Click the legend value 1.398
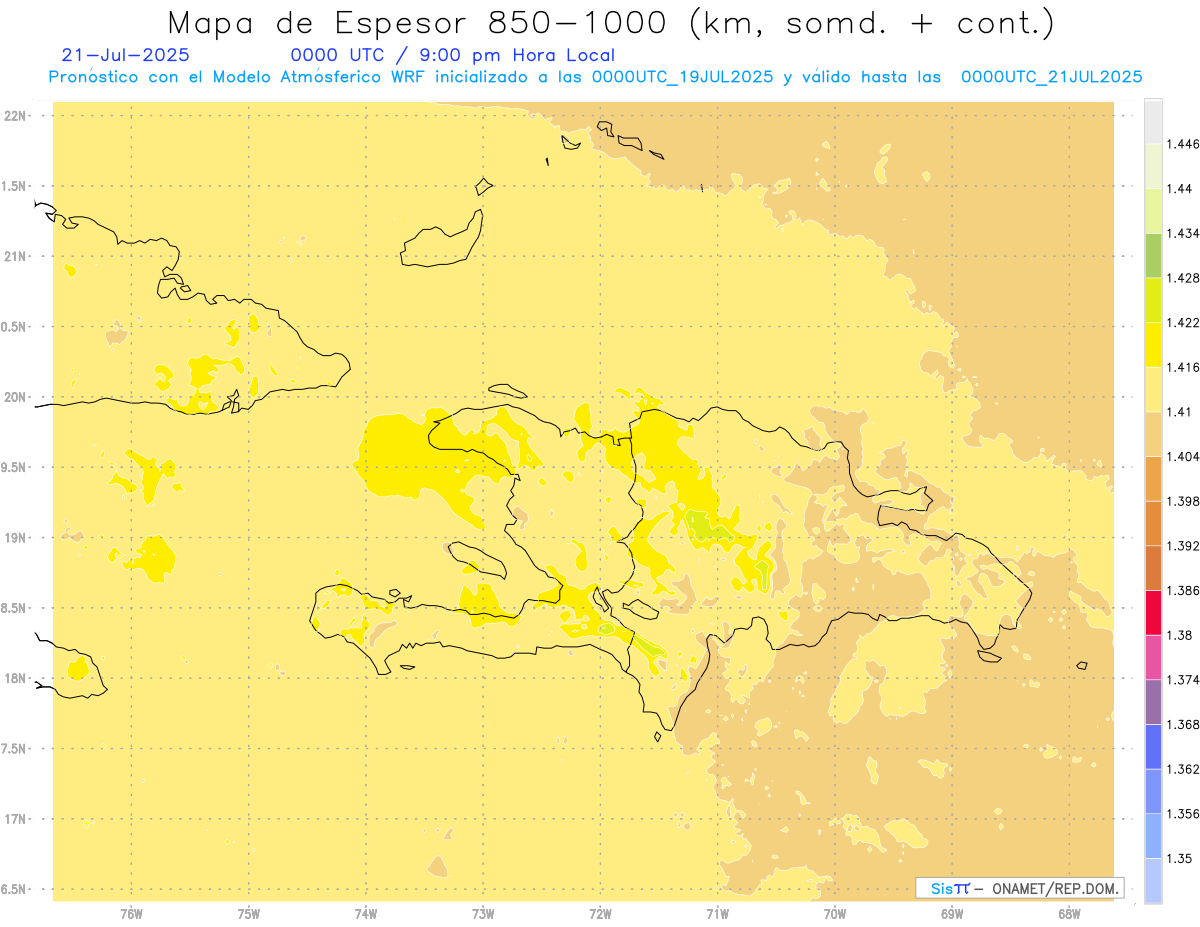This screenshot has height=927, width=1200. tap(1184, 501)
